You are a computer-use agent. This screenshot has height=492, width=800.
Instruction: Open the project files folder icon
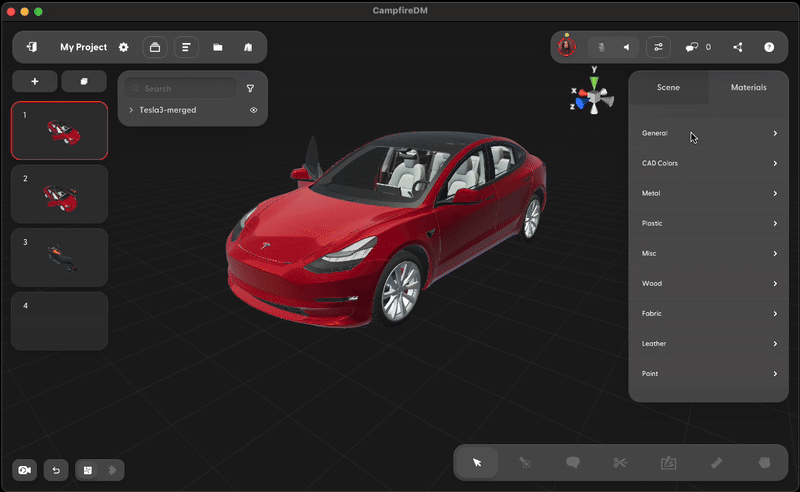218,47
